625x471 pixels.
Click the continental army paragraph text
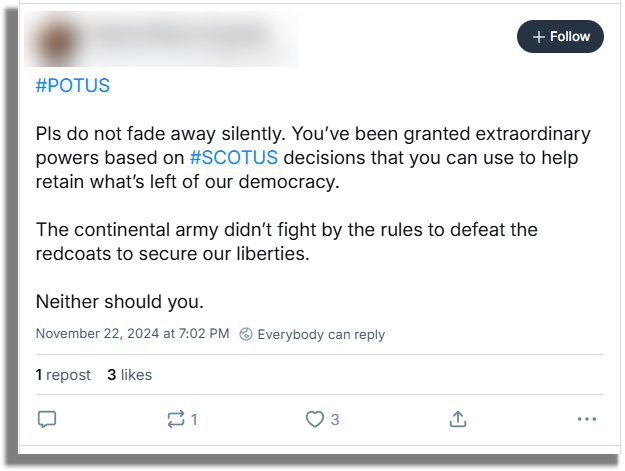click(286, 242)
